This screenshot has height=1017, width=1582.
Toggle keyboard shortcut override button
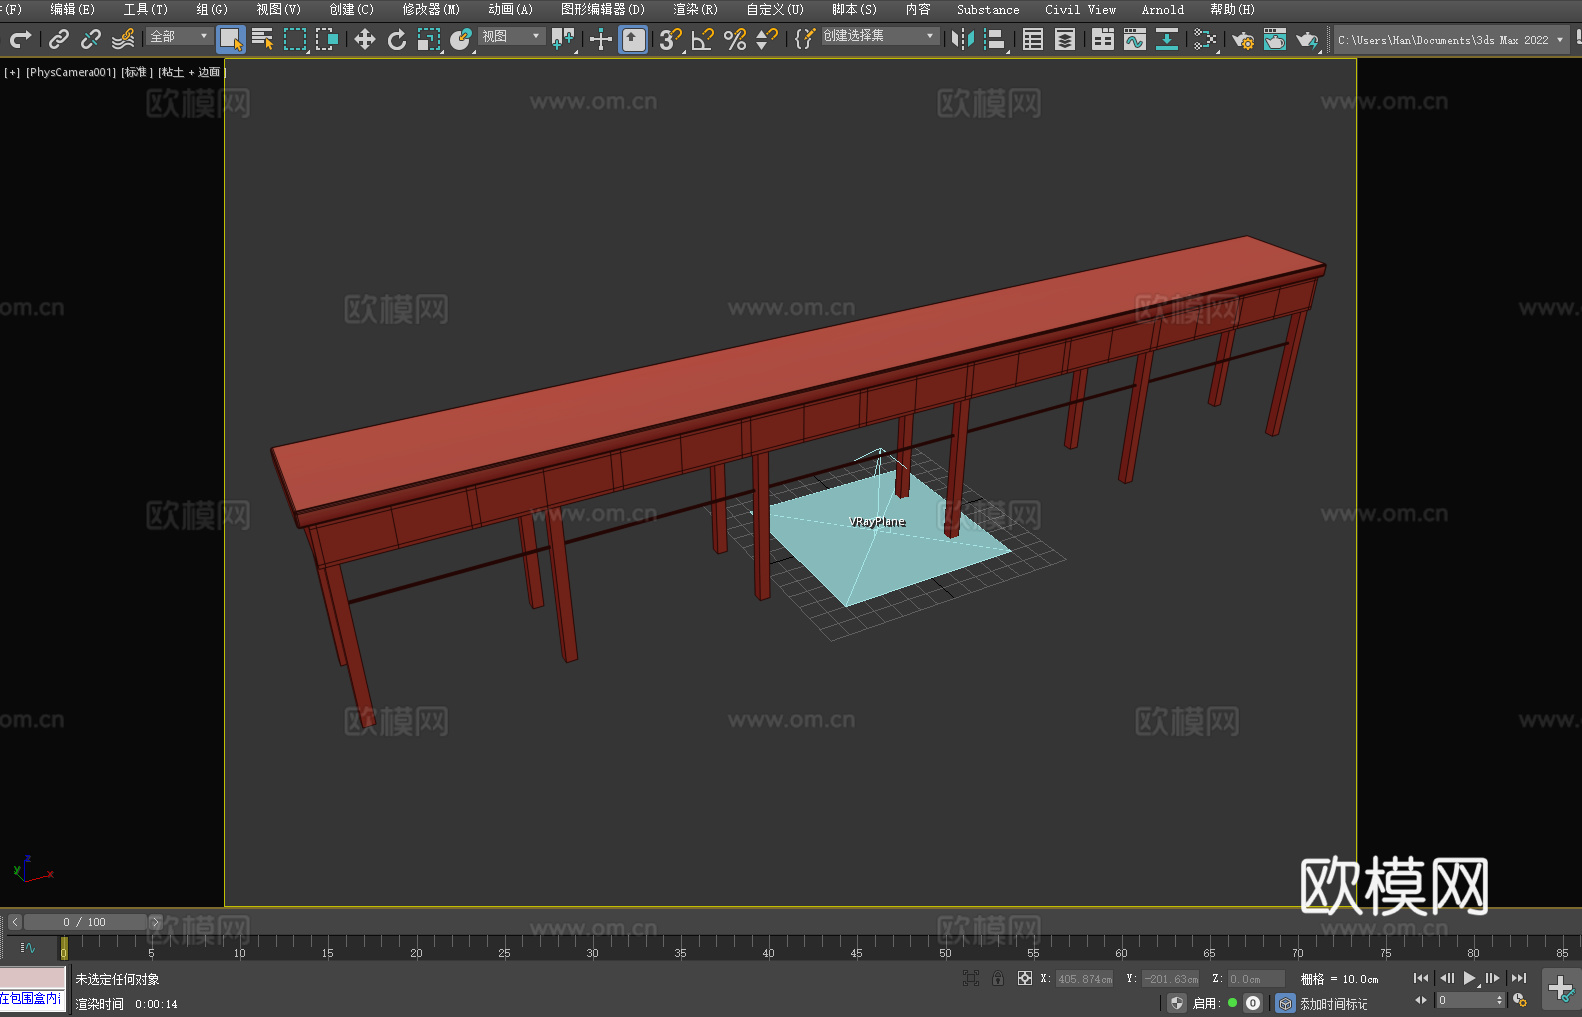coord(633,39)
